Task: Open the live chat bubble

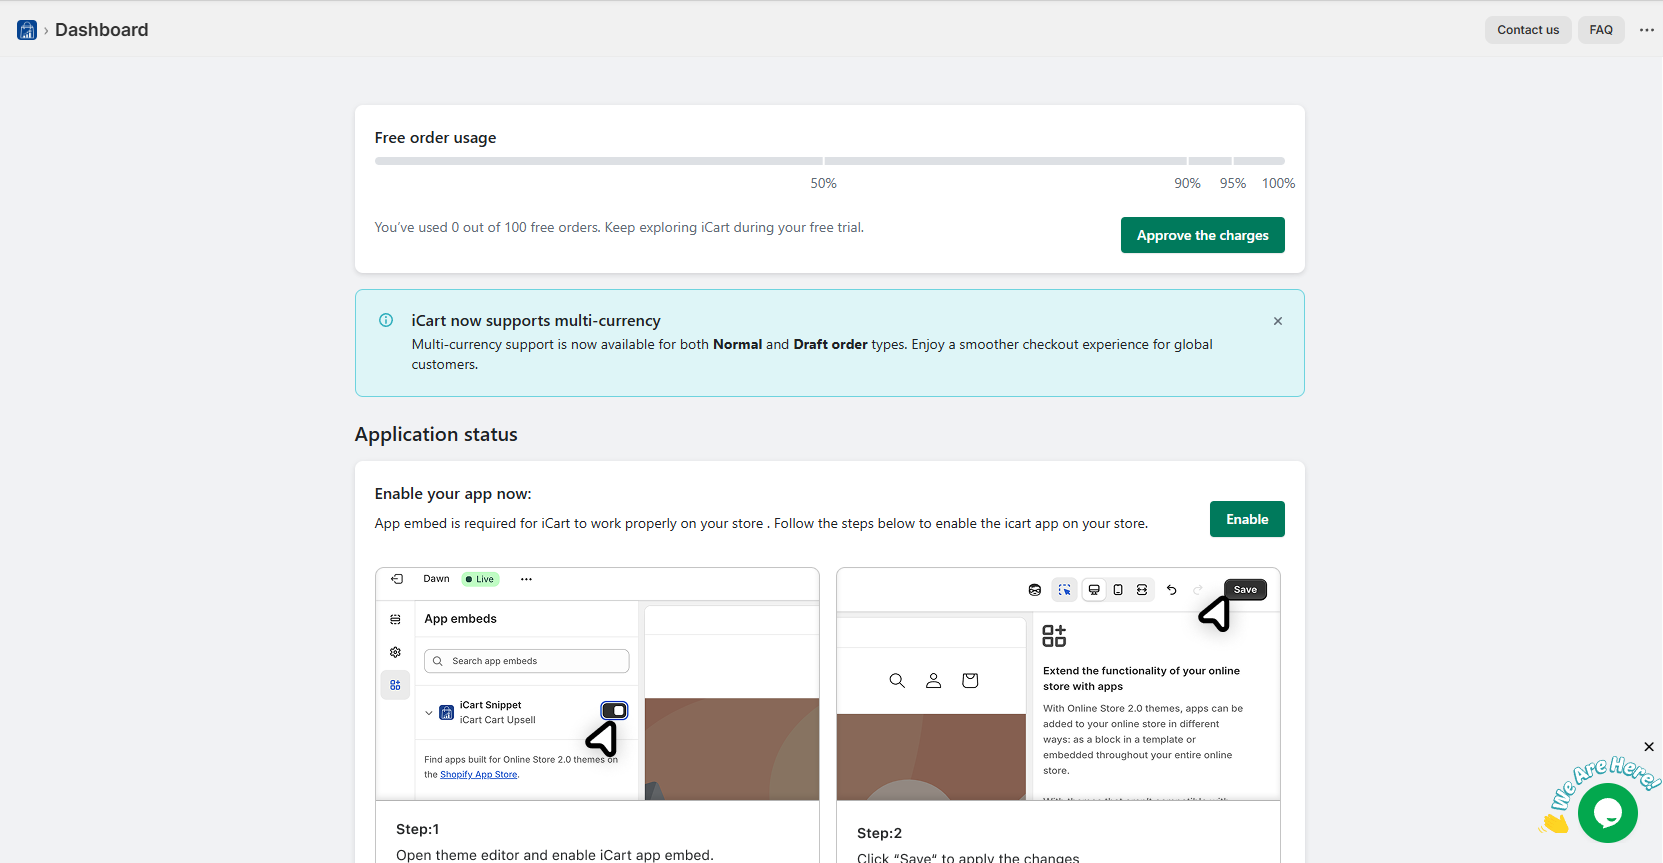Action: [1607, 814]
